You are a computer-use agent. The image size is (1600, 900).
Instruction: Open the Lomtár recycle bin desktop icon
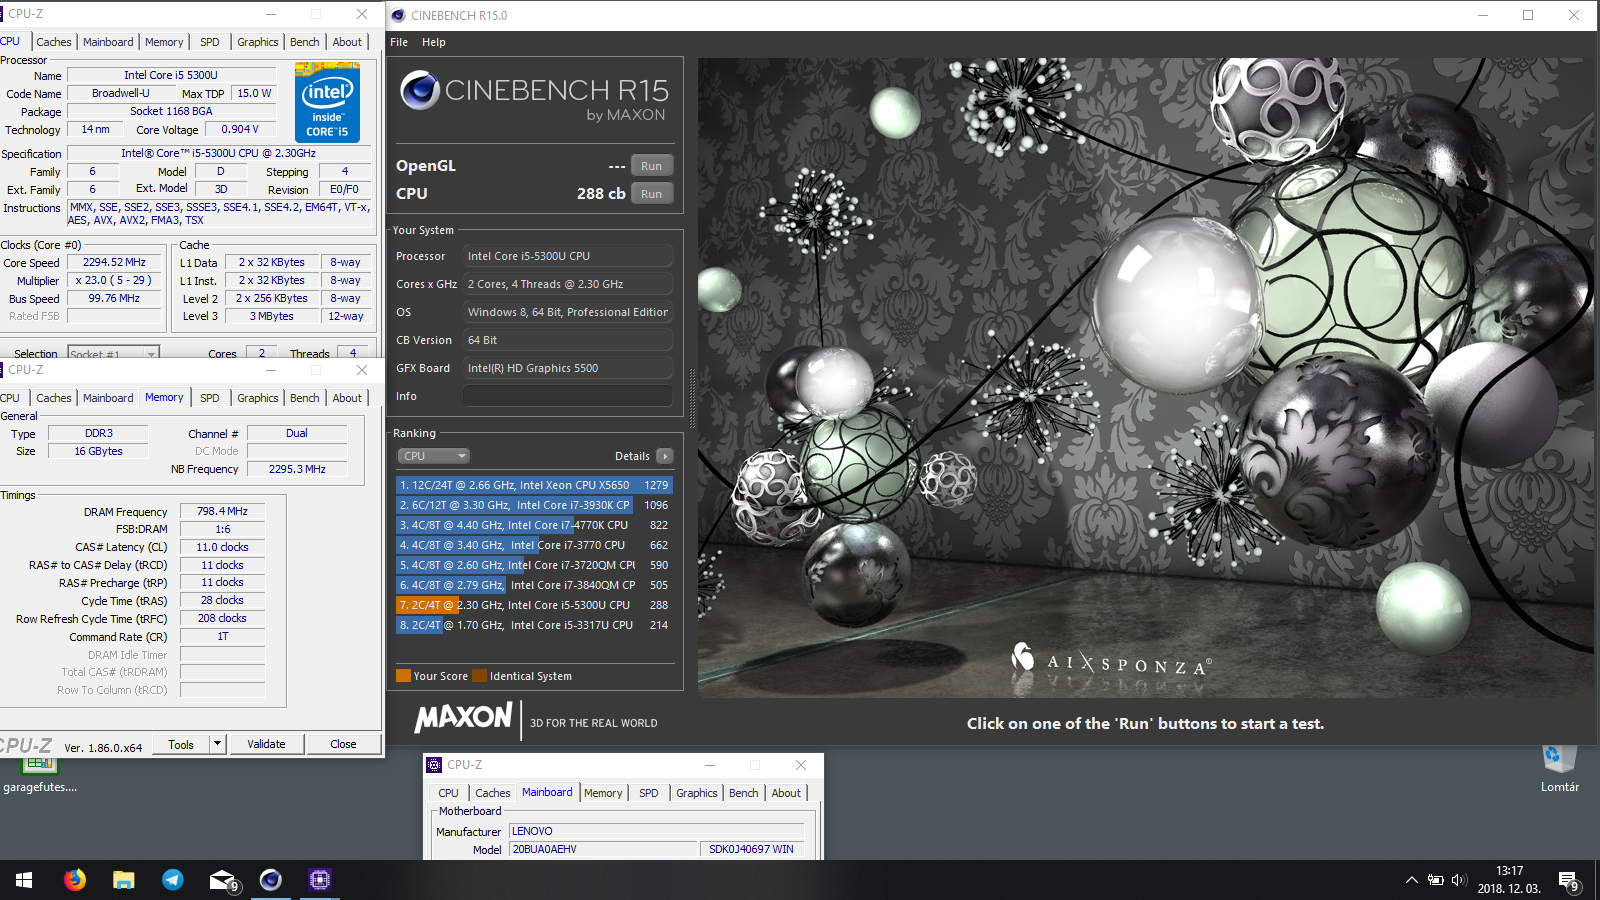tap(1559, 768)
